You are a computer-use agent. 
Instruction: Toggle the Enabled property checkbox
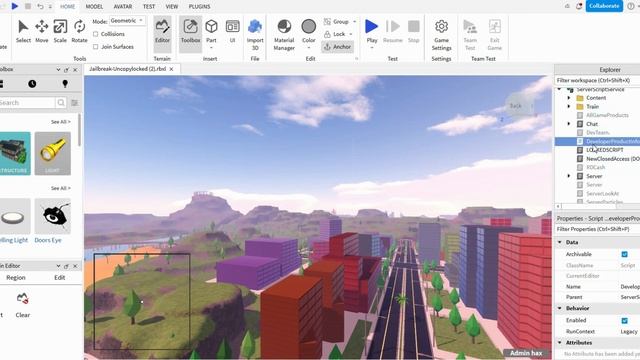pos(624,320)
